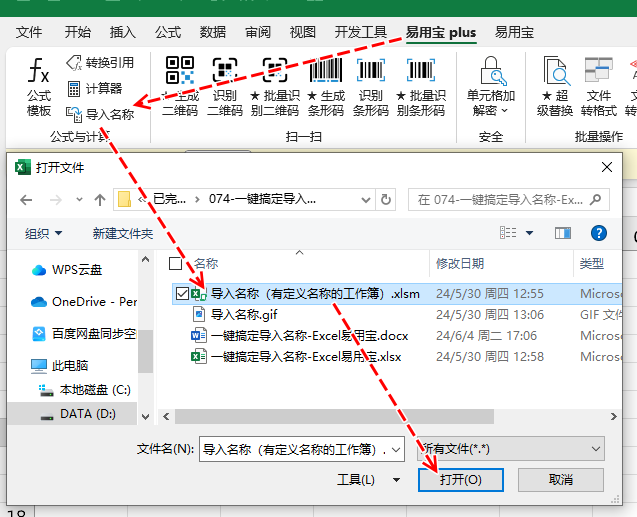Viewport: 637px width, 517px height.
Task: Sort files by 名称 column header
Action: point(206,264)
